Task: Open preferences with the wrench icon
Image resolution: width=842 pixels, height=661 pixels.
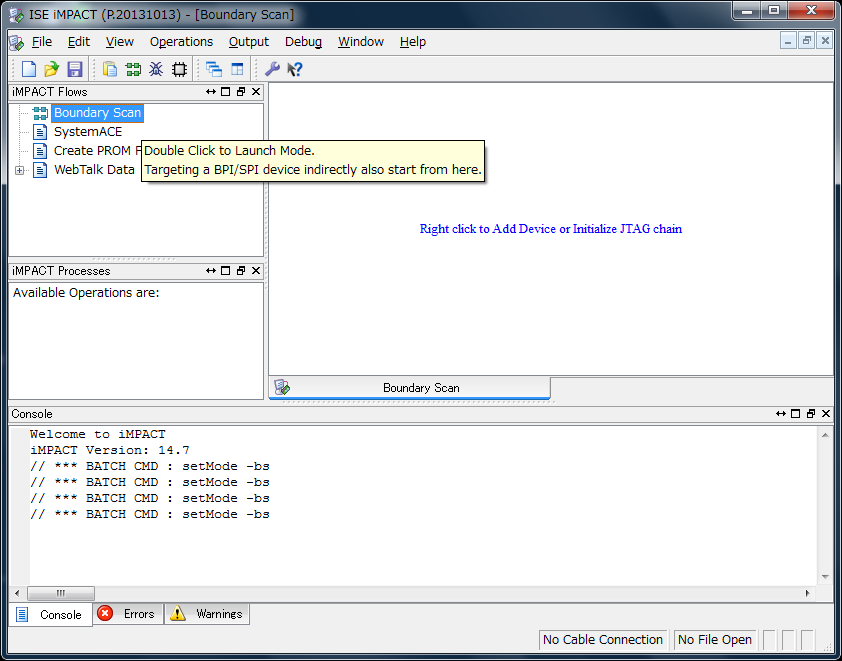Action: point(271,69)
